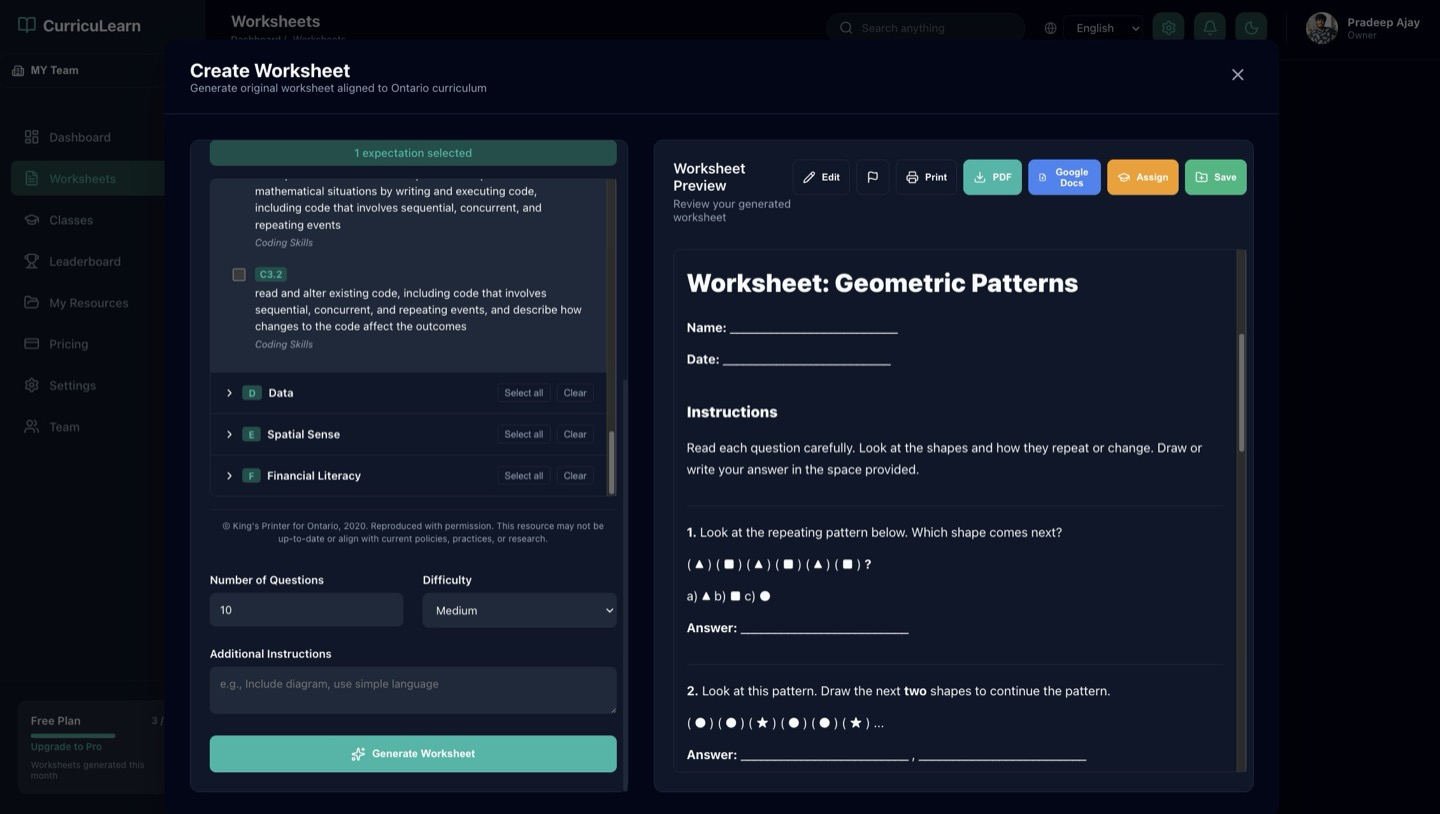Expand the Financial Literacy strand
The width and height of the screenshot is (1440, 814).
pyautogui.click(x=229, y=476)
